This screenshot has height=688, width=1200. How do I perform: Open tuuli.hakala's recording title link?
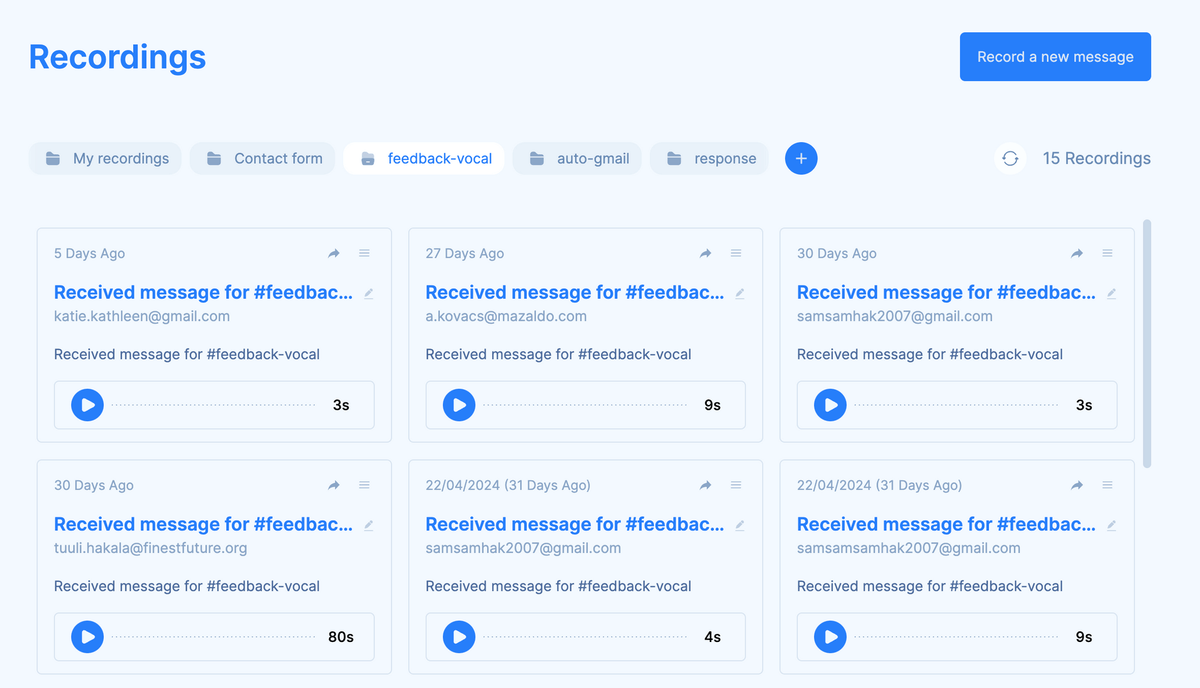tap(203, 524)
